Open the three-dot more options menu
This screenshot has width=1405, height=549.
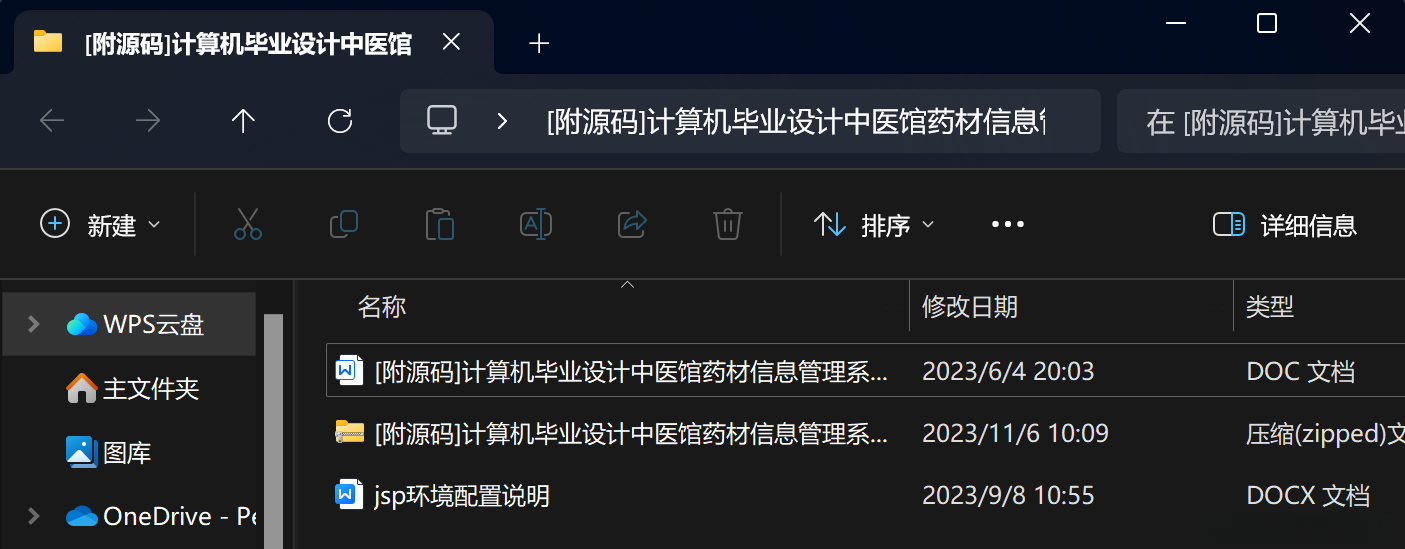pyautogui.click(x=1008, y=224)
